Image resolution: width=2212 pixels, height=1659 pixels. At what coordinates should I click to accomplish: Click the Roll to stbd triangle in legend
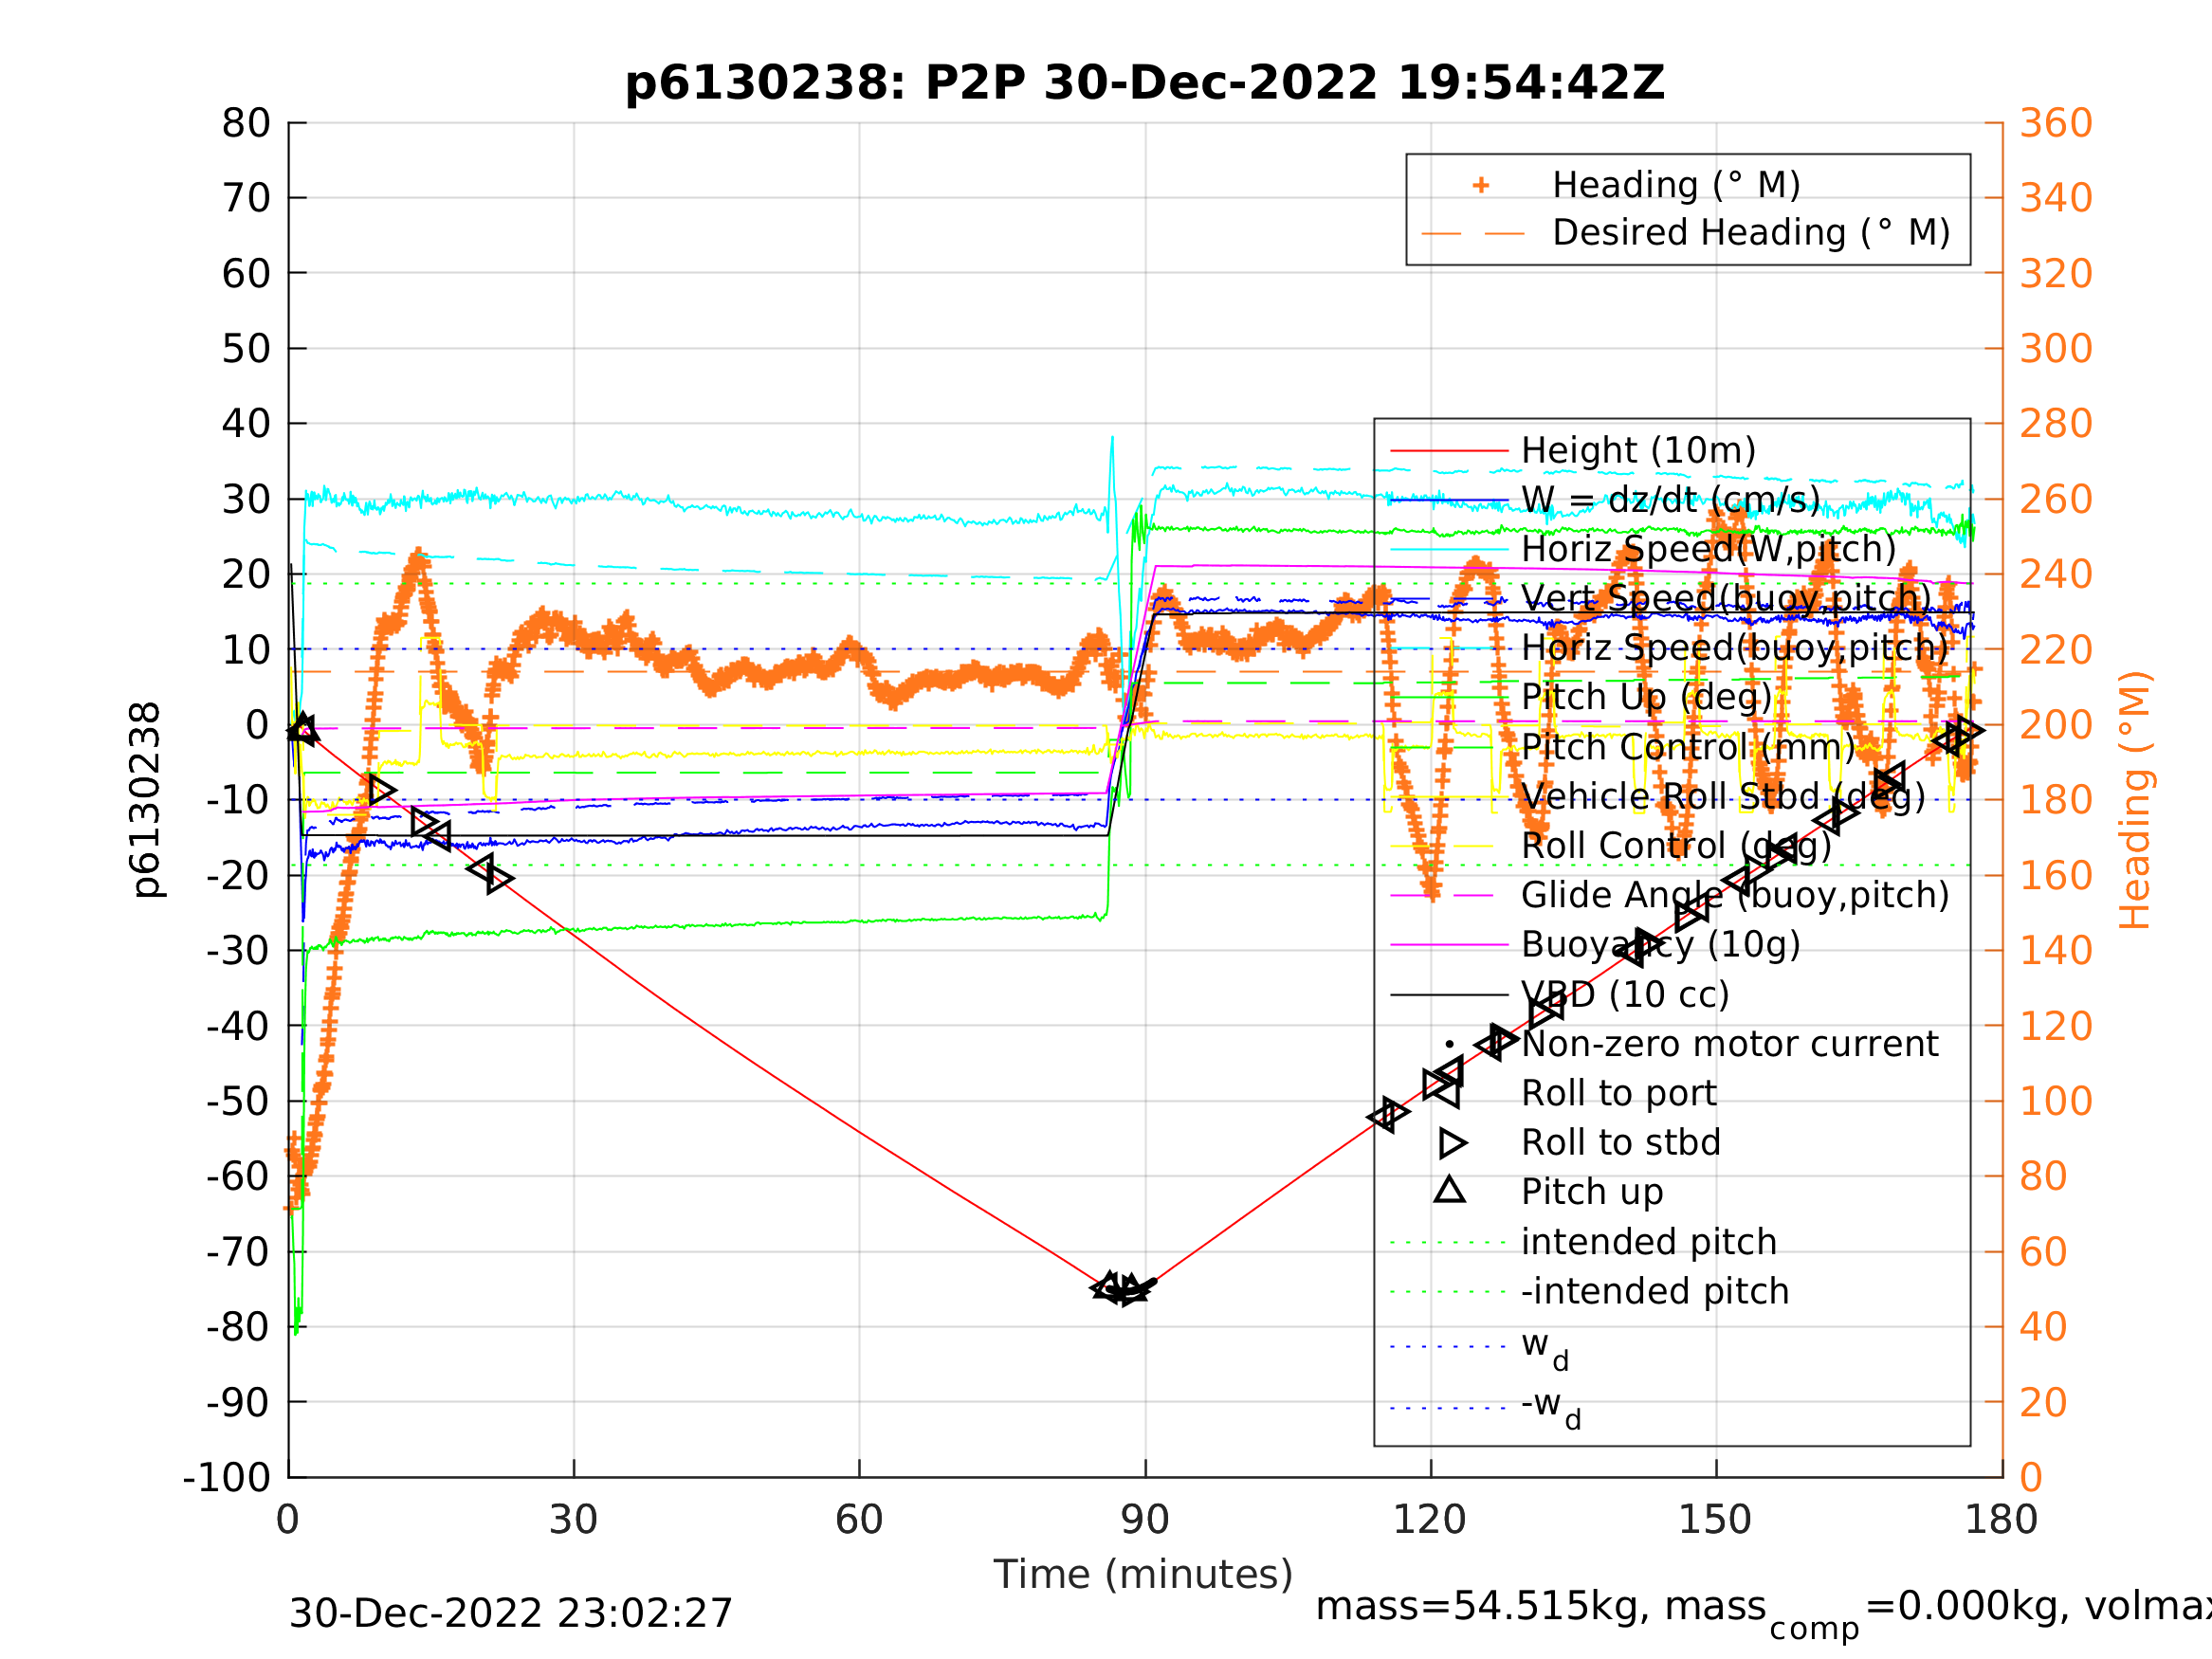coord(1452,1143)
